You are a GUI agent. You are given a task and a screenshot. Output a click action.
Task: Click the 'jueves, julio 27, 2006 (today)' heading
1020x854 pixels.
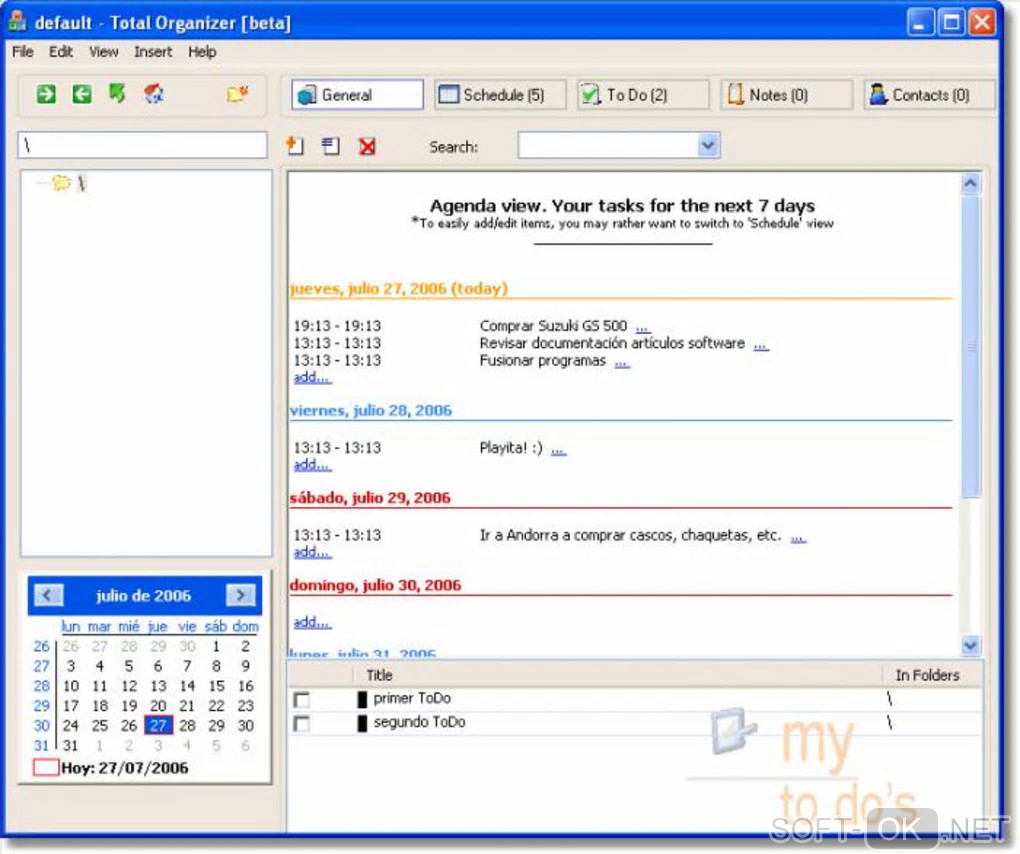pyautogui.click(x=399, y=288)
